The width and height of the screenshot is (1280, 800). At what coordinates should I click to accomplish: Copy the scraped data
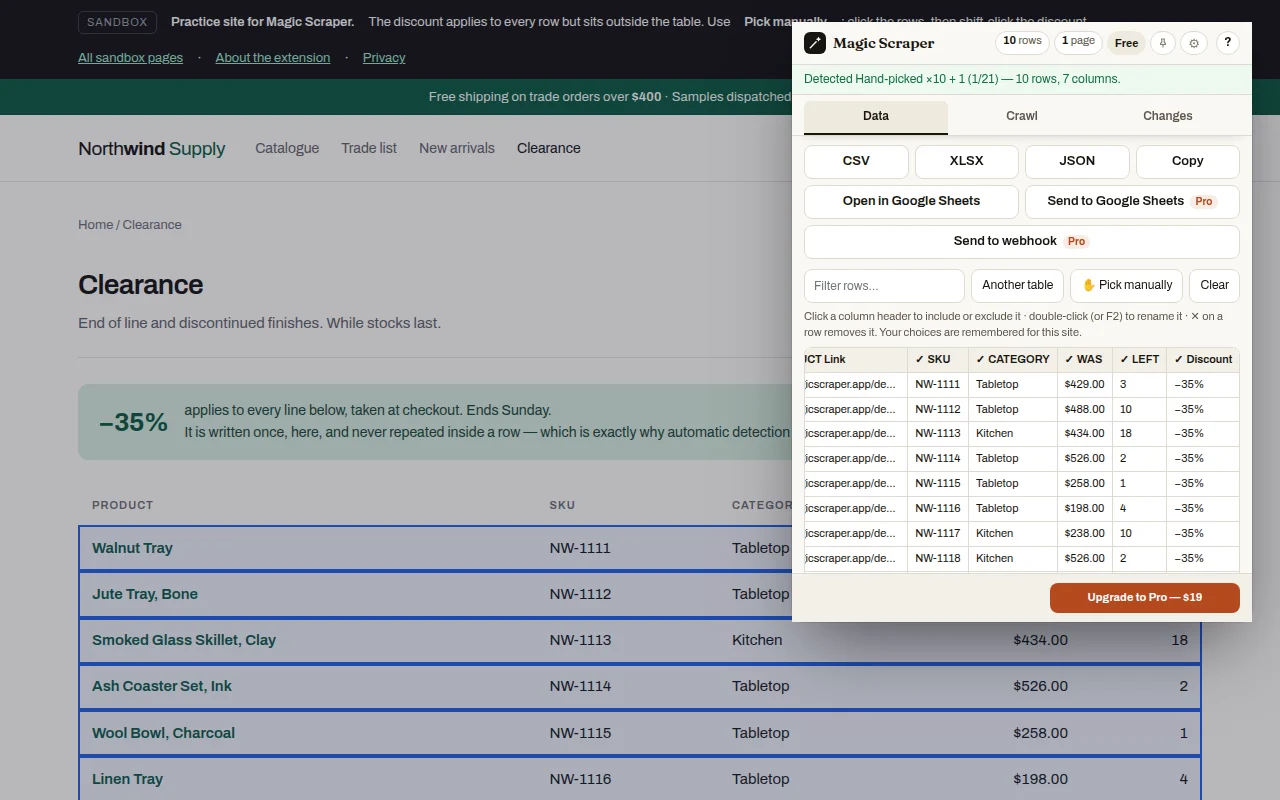tap(1188, 161)
